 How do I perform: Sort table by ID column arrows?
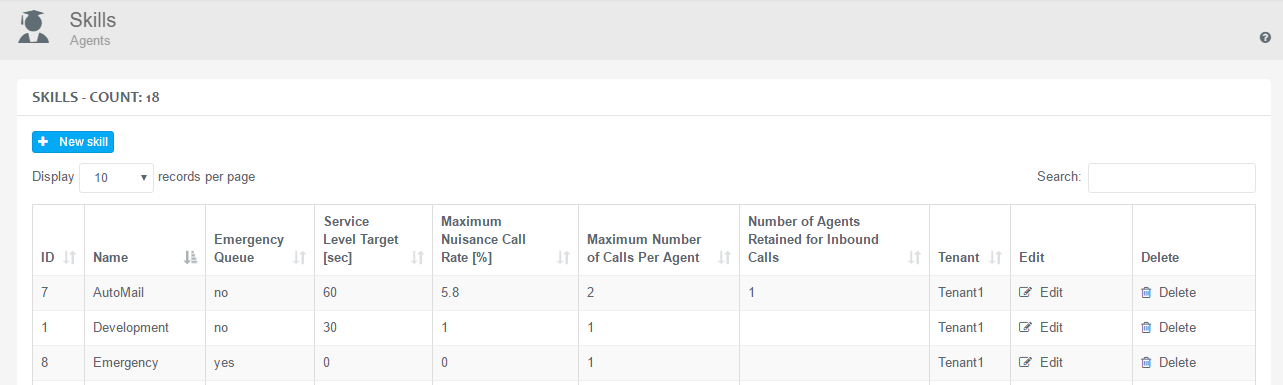point(70,257)
